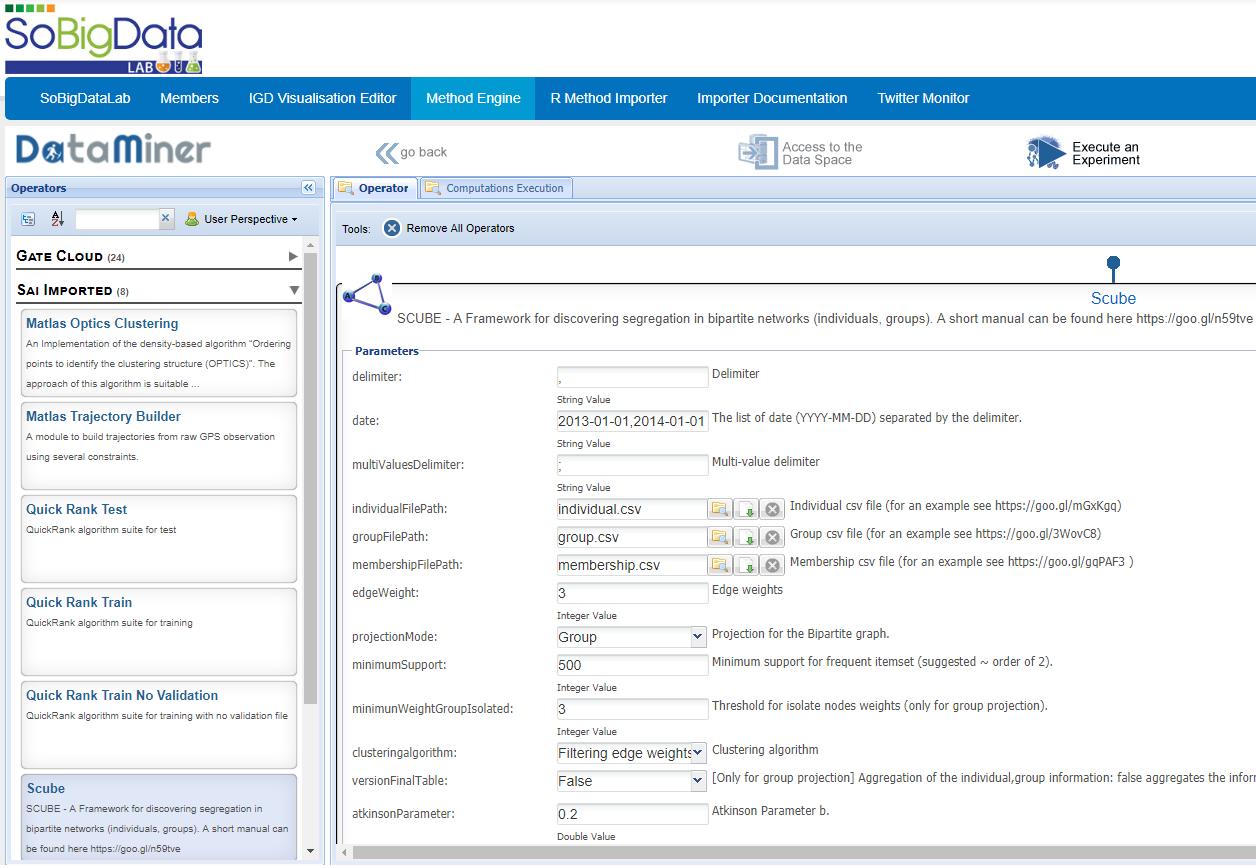The image size is (1256, 868).
Task: Click the minimumSupport input field
Action: (632, 665)
